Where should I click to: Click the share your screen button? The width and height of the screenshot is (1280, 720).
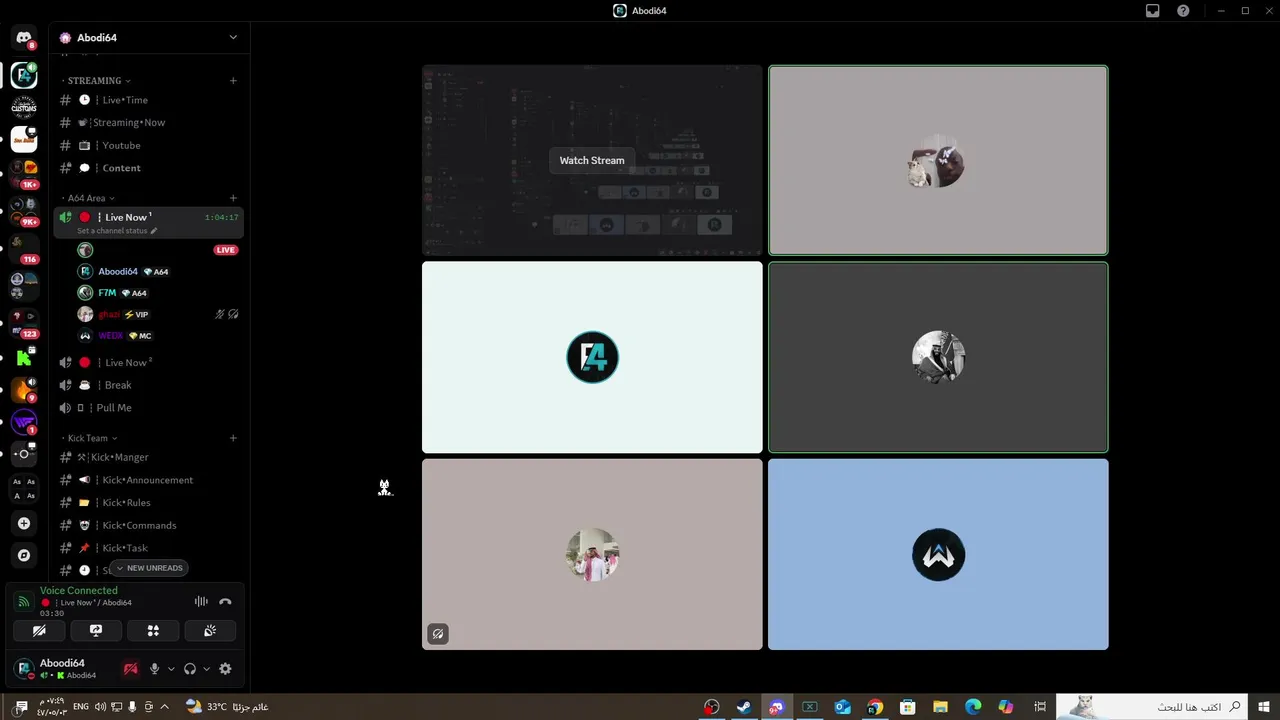point(96,631)
